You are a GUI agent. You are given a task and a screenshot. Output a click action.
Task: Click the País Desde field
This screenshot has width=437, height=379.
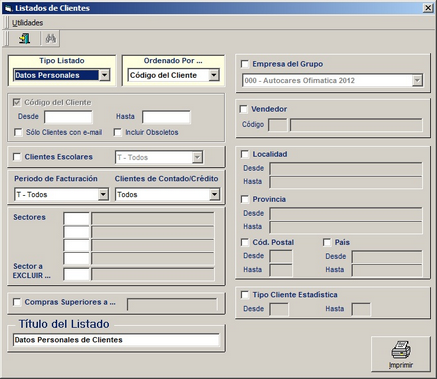pos(387,256)
